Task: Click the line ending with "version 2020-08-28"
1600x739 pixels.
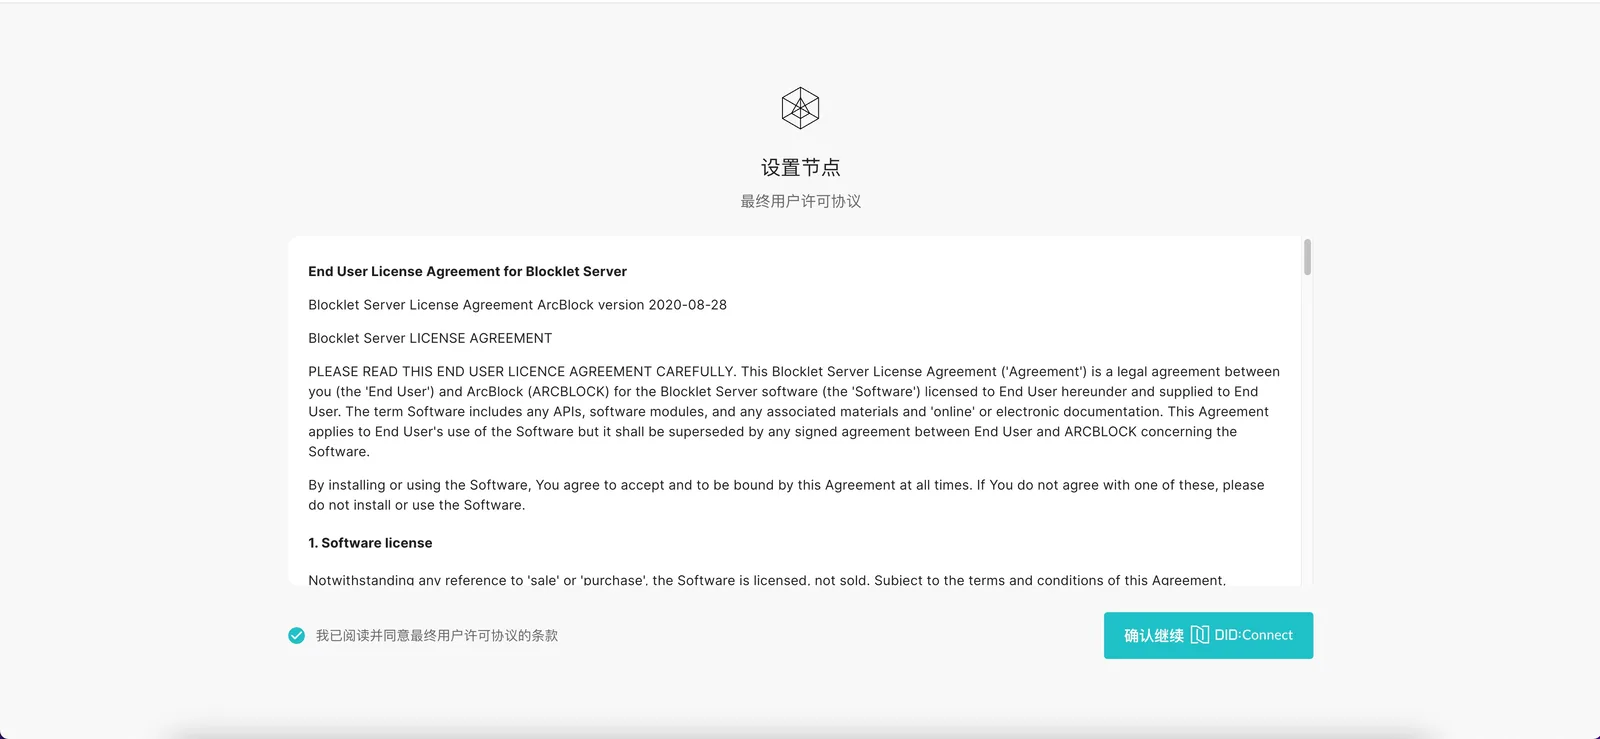Action: pyautogui.click(x=517, y=305)
